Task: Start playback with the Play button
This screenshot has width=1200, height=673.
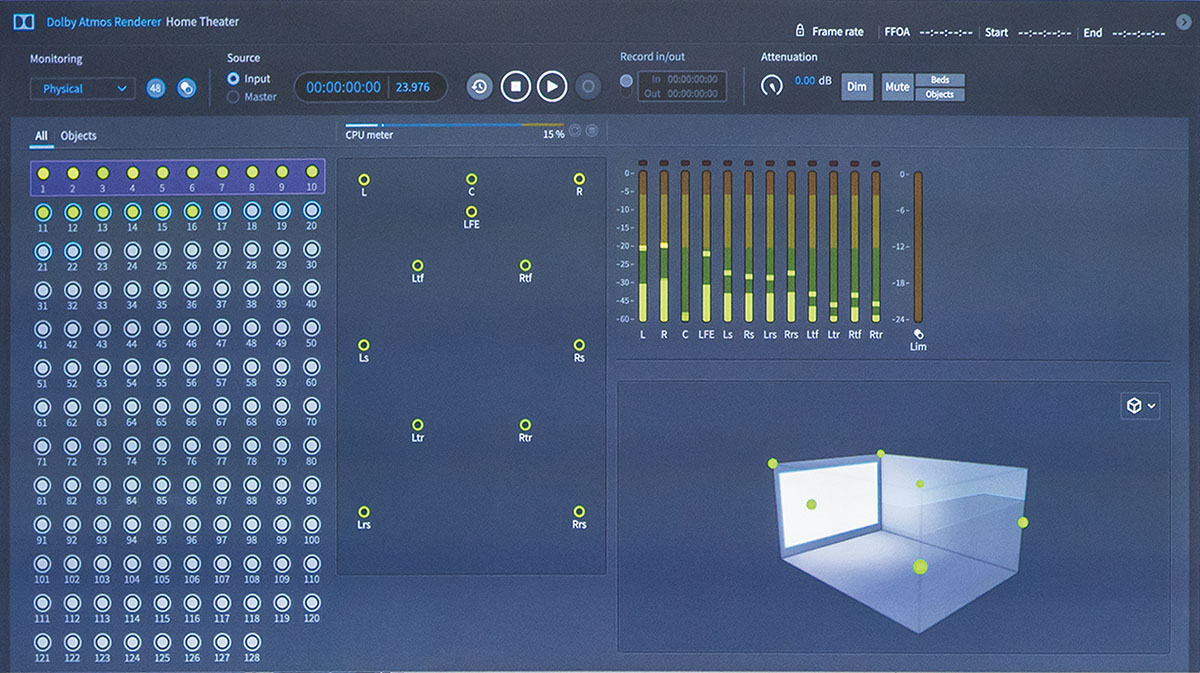Action: click(x=552, y=87)
